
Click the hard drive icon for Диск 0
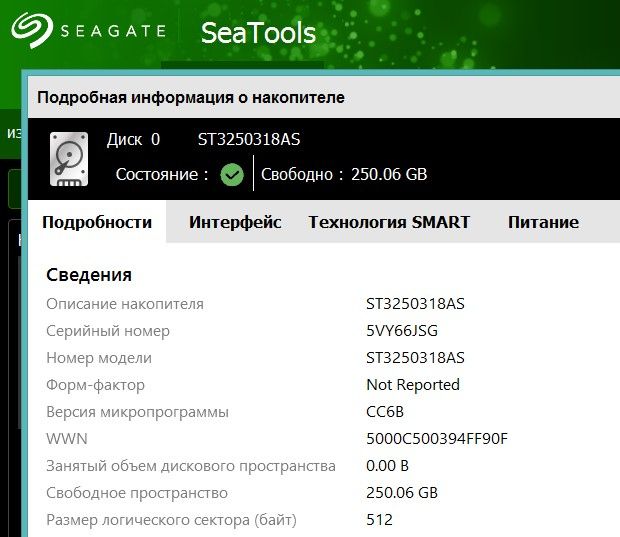69,159
